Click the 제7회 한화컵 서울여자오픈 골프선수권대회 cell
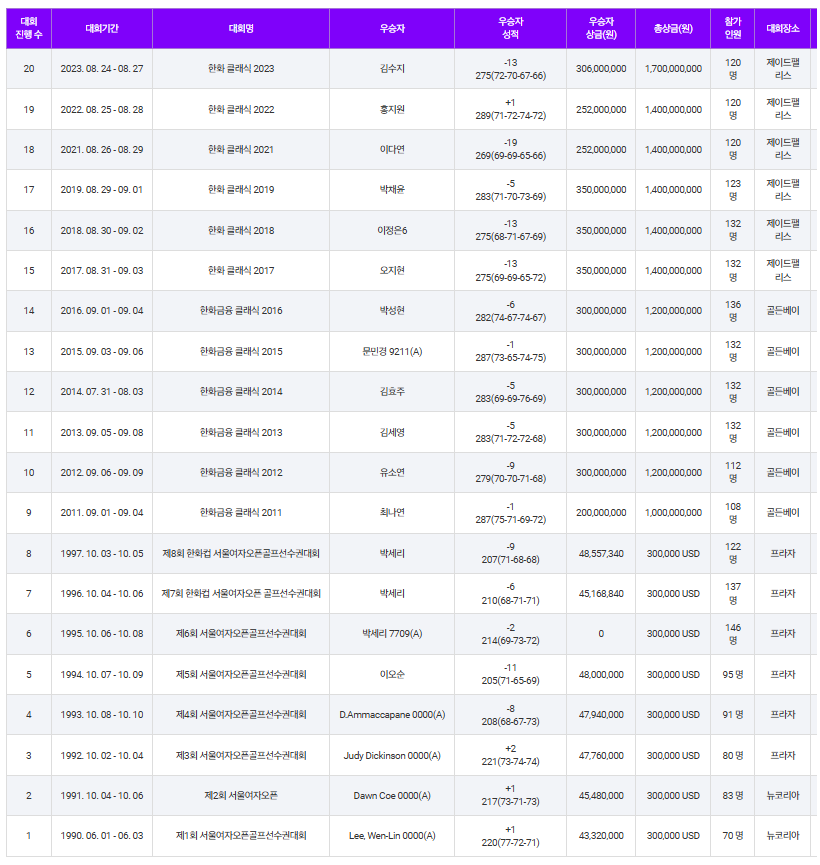The width and height of the screenshot is (820, 865). (241, 594)
